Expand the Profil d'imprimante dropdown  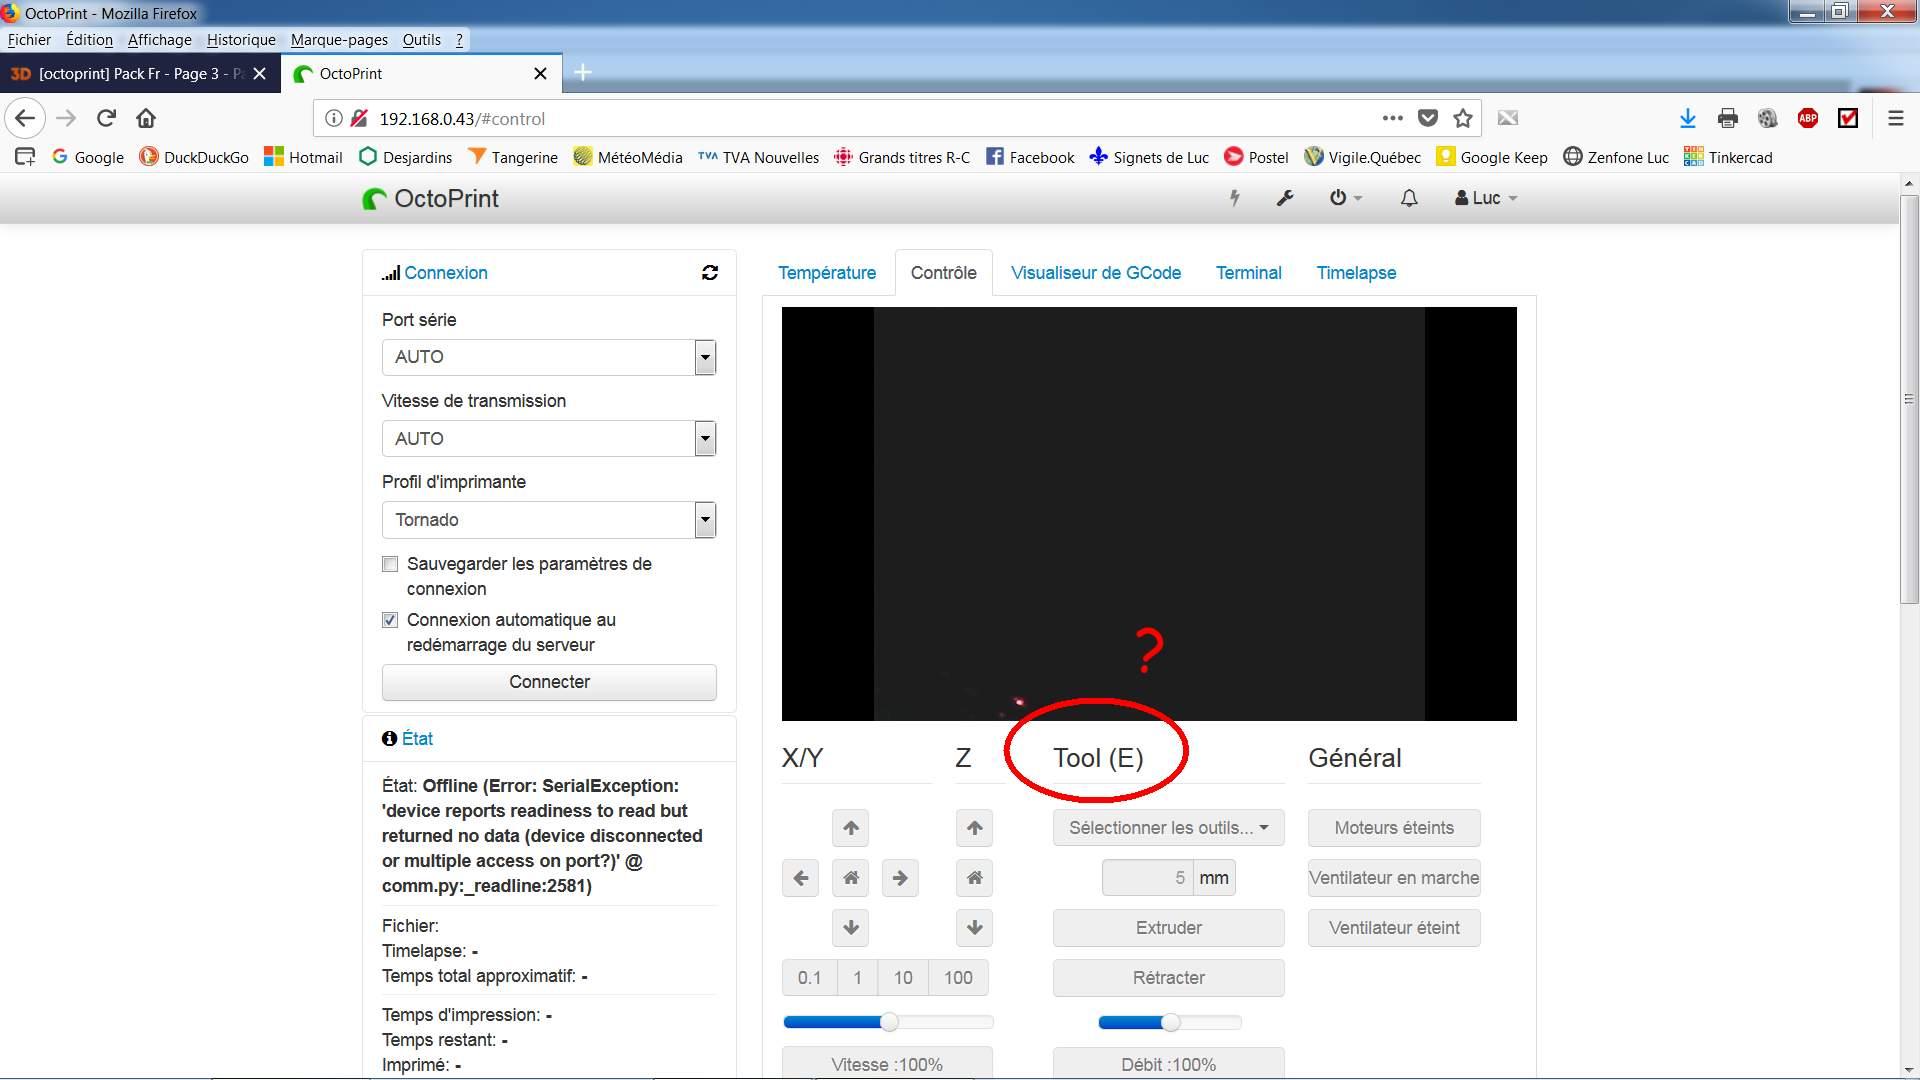click(548, 520)
